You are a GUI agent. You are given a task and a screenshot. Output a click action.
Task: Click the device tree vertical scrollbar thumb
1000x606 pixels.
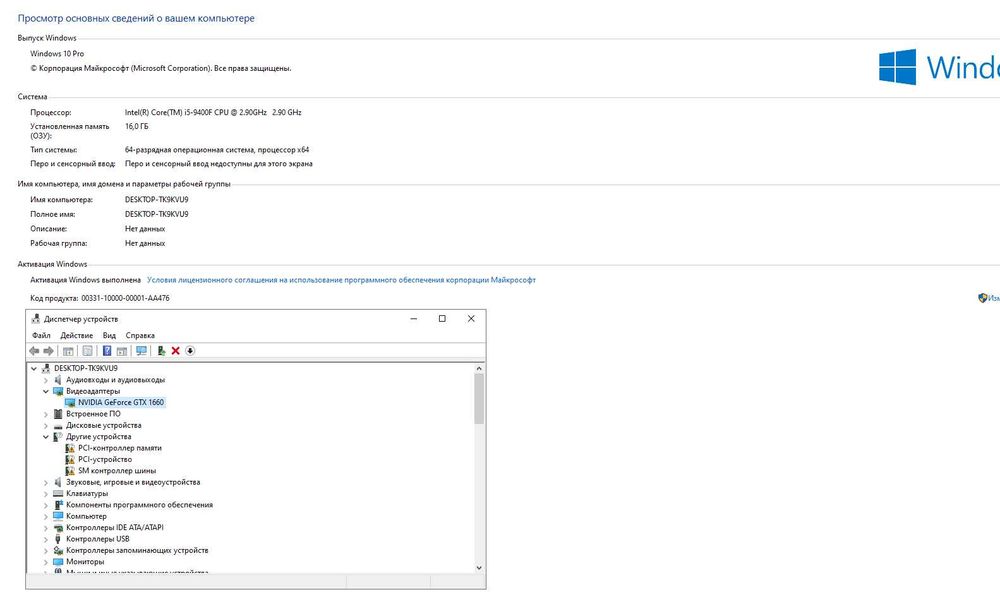pyautogui.click(x=479, y=399)
